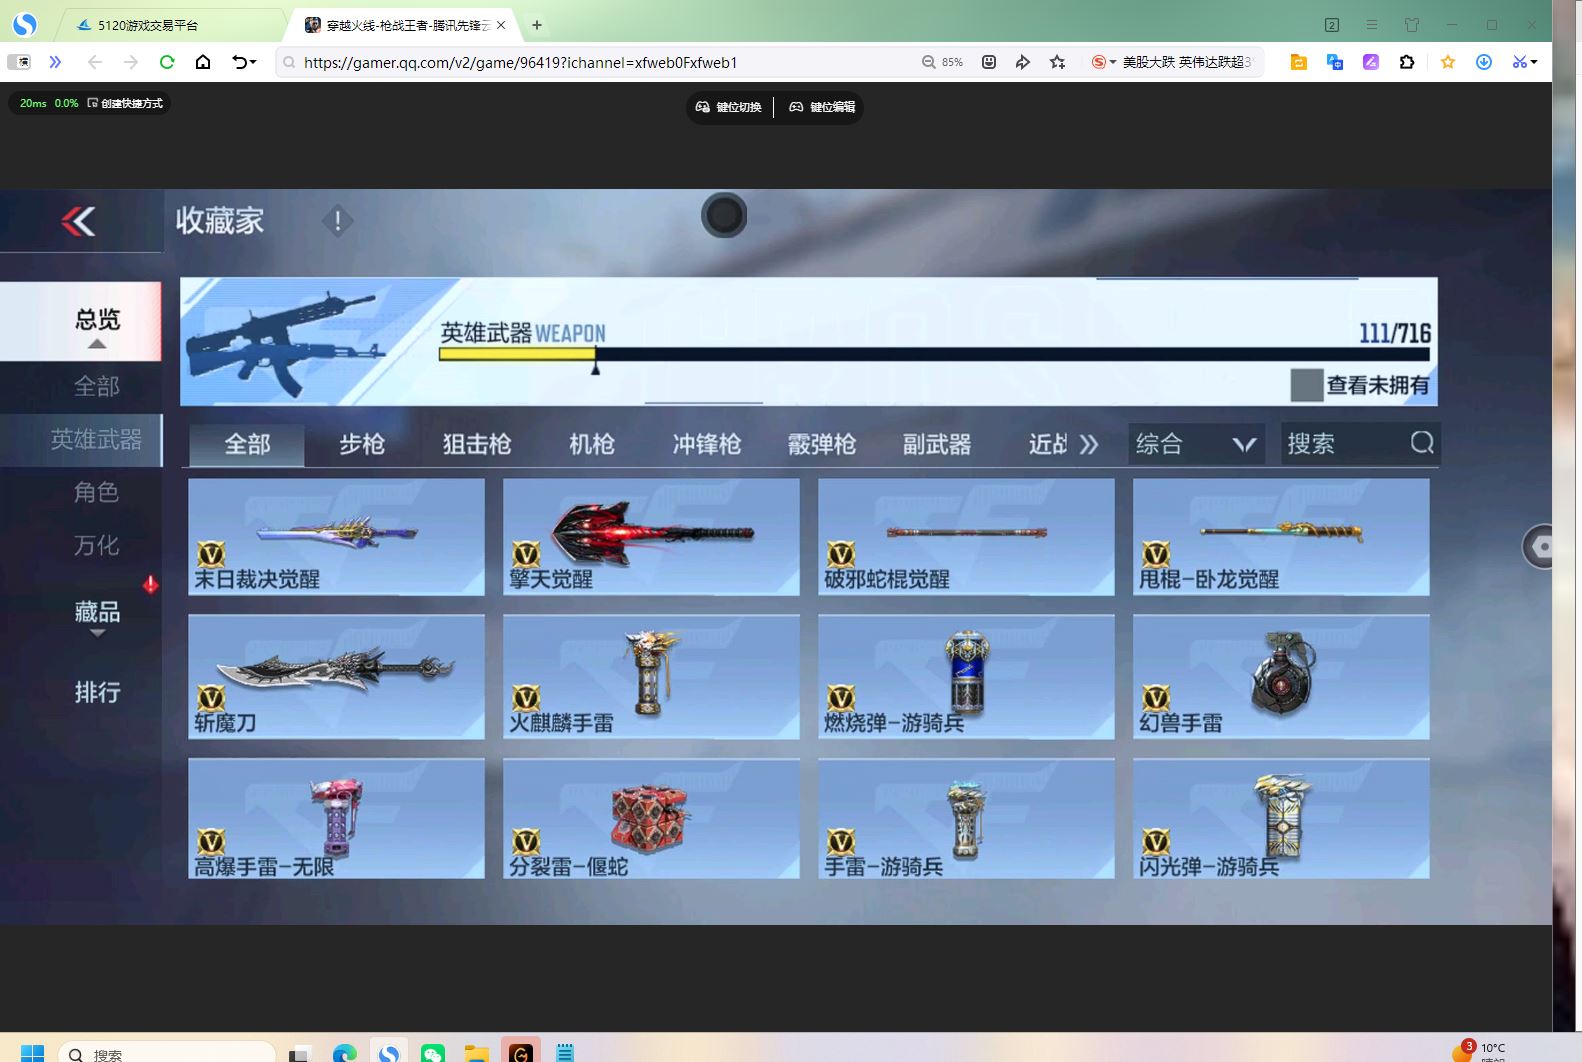Viewport: 1582px width, 1062px height.
Task: Open the 手雷-游骑兵 card
Action: 966,819
